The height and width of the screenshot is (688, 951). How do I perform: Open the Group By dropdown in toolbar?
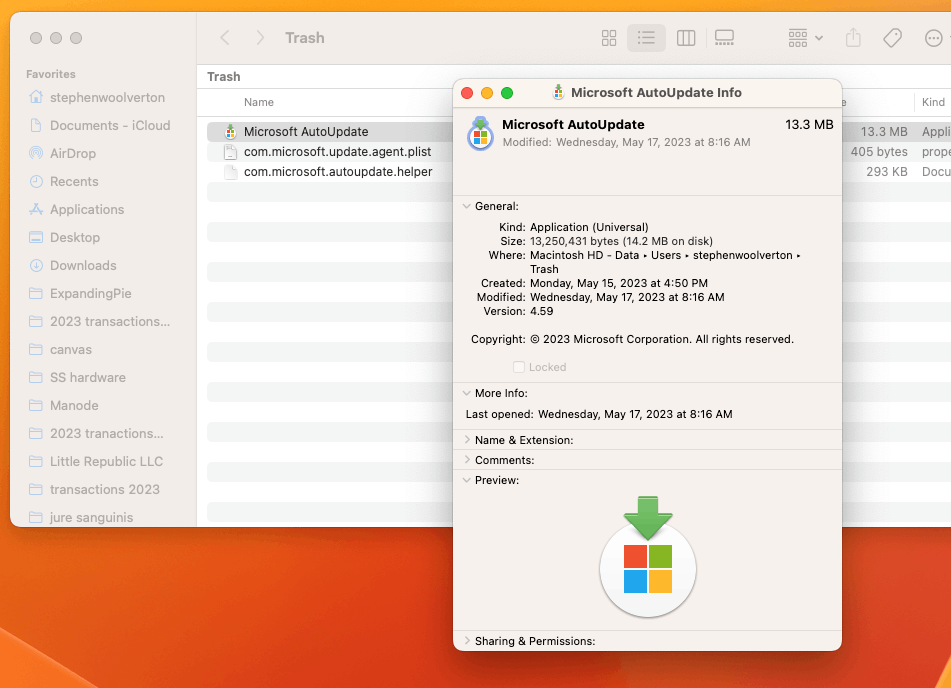coord(805,38)
